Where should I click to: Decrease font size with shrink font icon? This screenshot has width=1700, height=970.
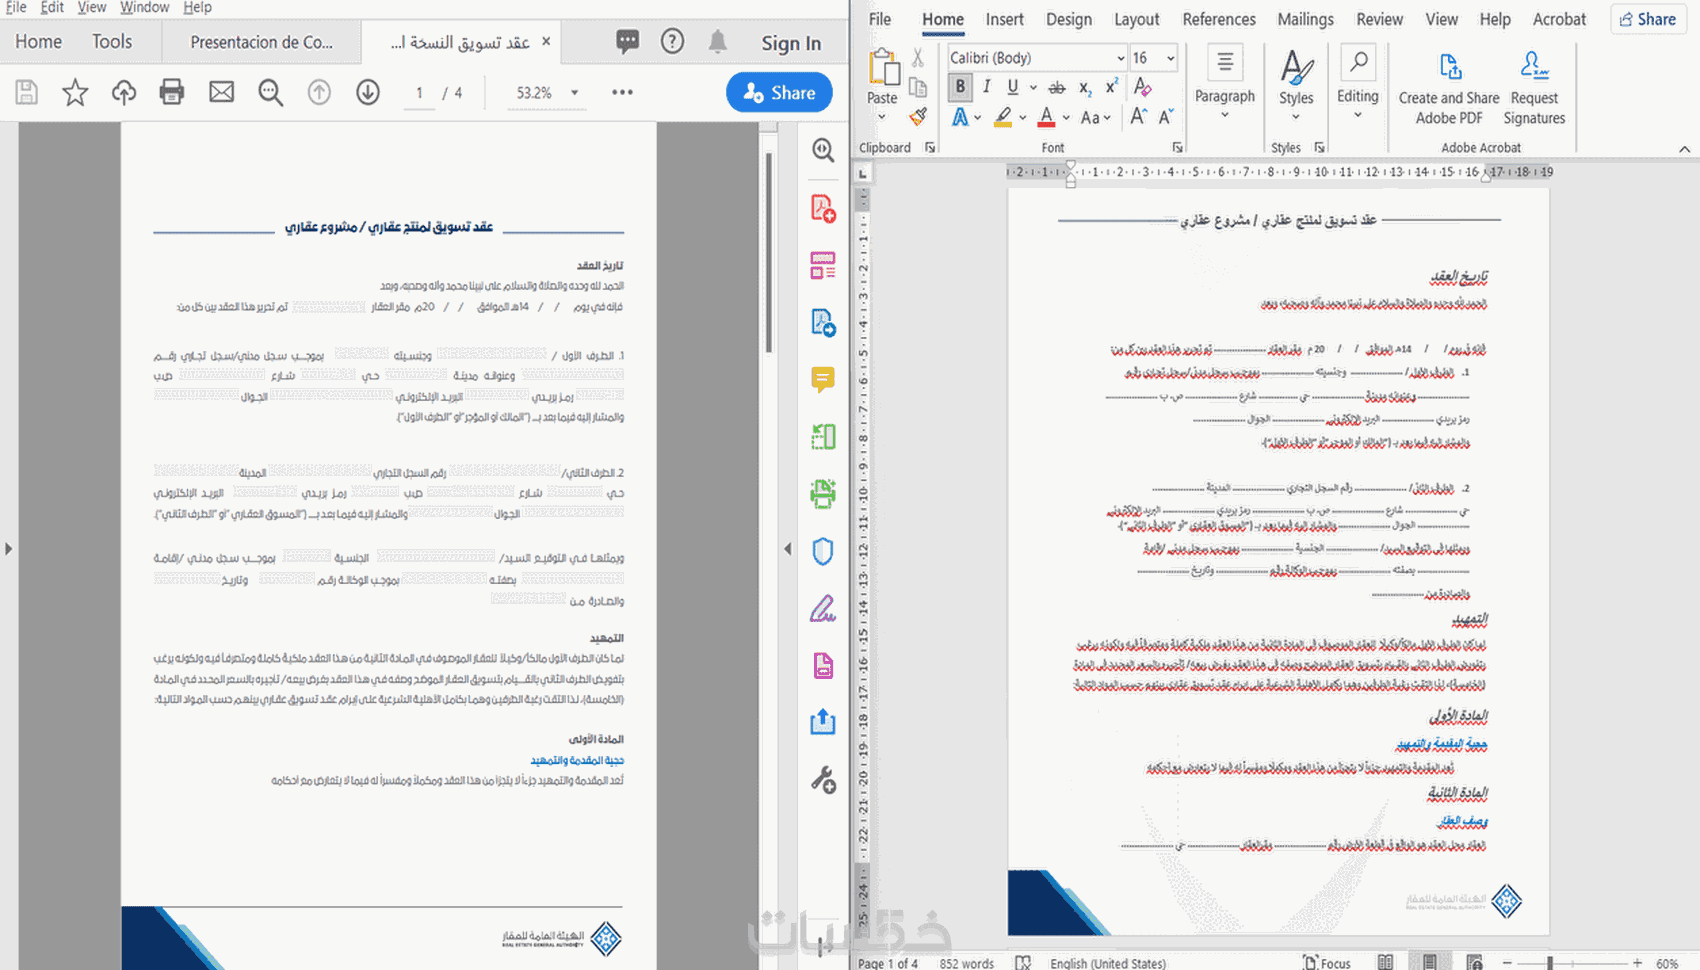click(1166, 117)
